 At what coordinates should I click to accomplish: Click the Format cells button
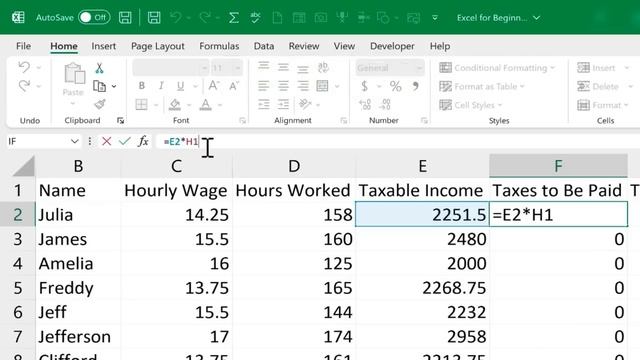coord(603,105)
